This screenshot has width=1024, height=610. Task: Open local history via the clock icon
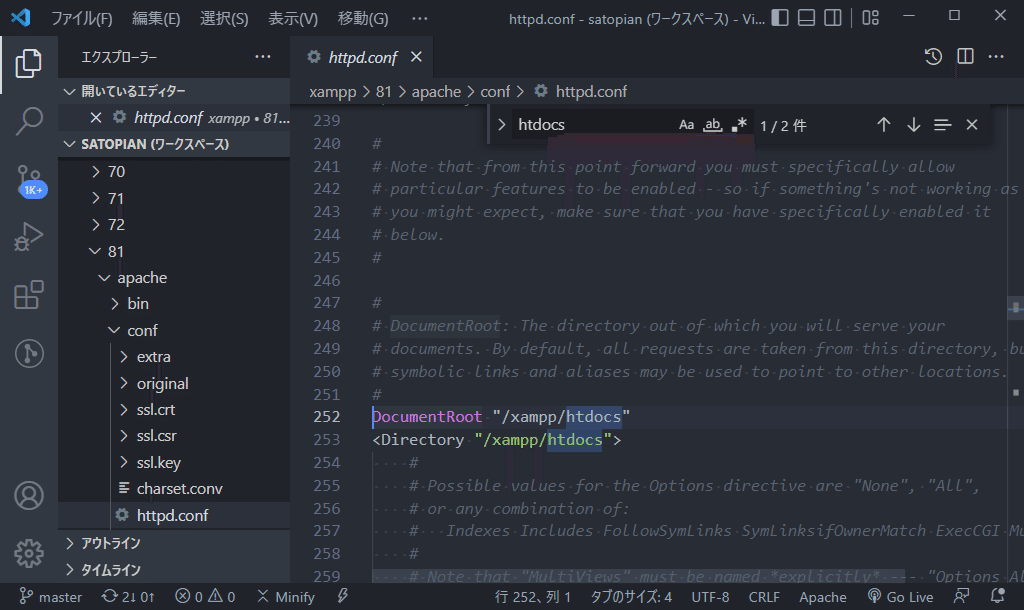(933, 57)
